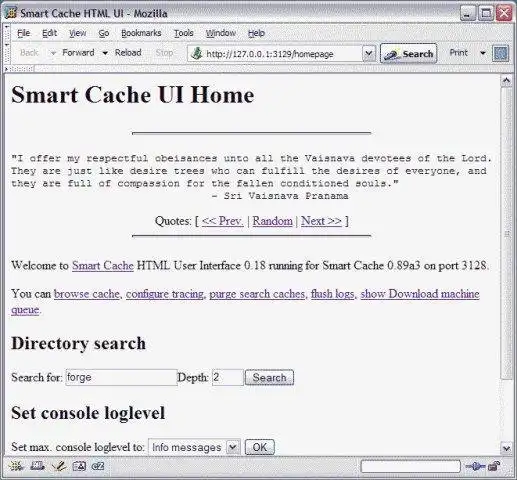
Task: Maximize the Mozilla window
Action: (486, 14)
